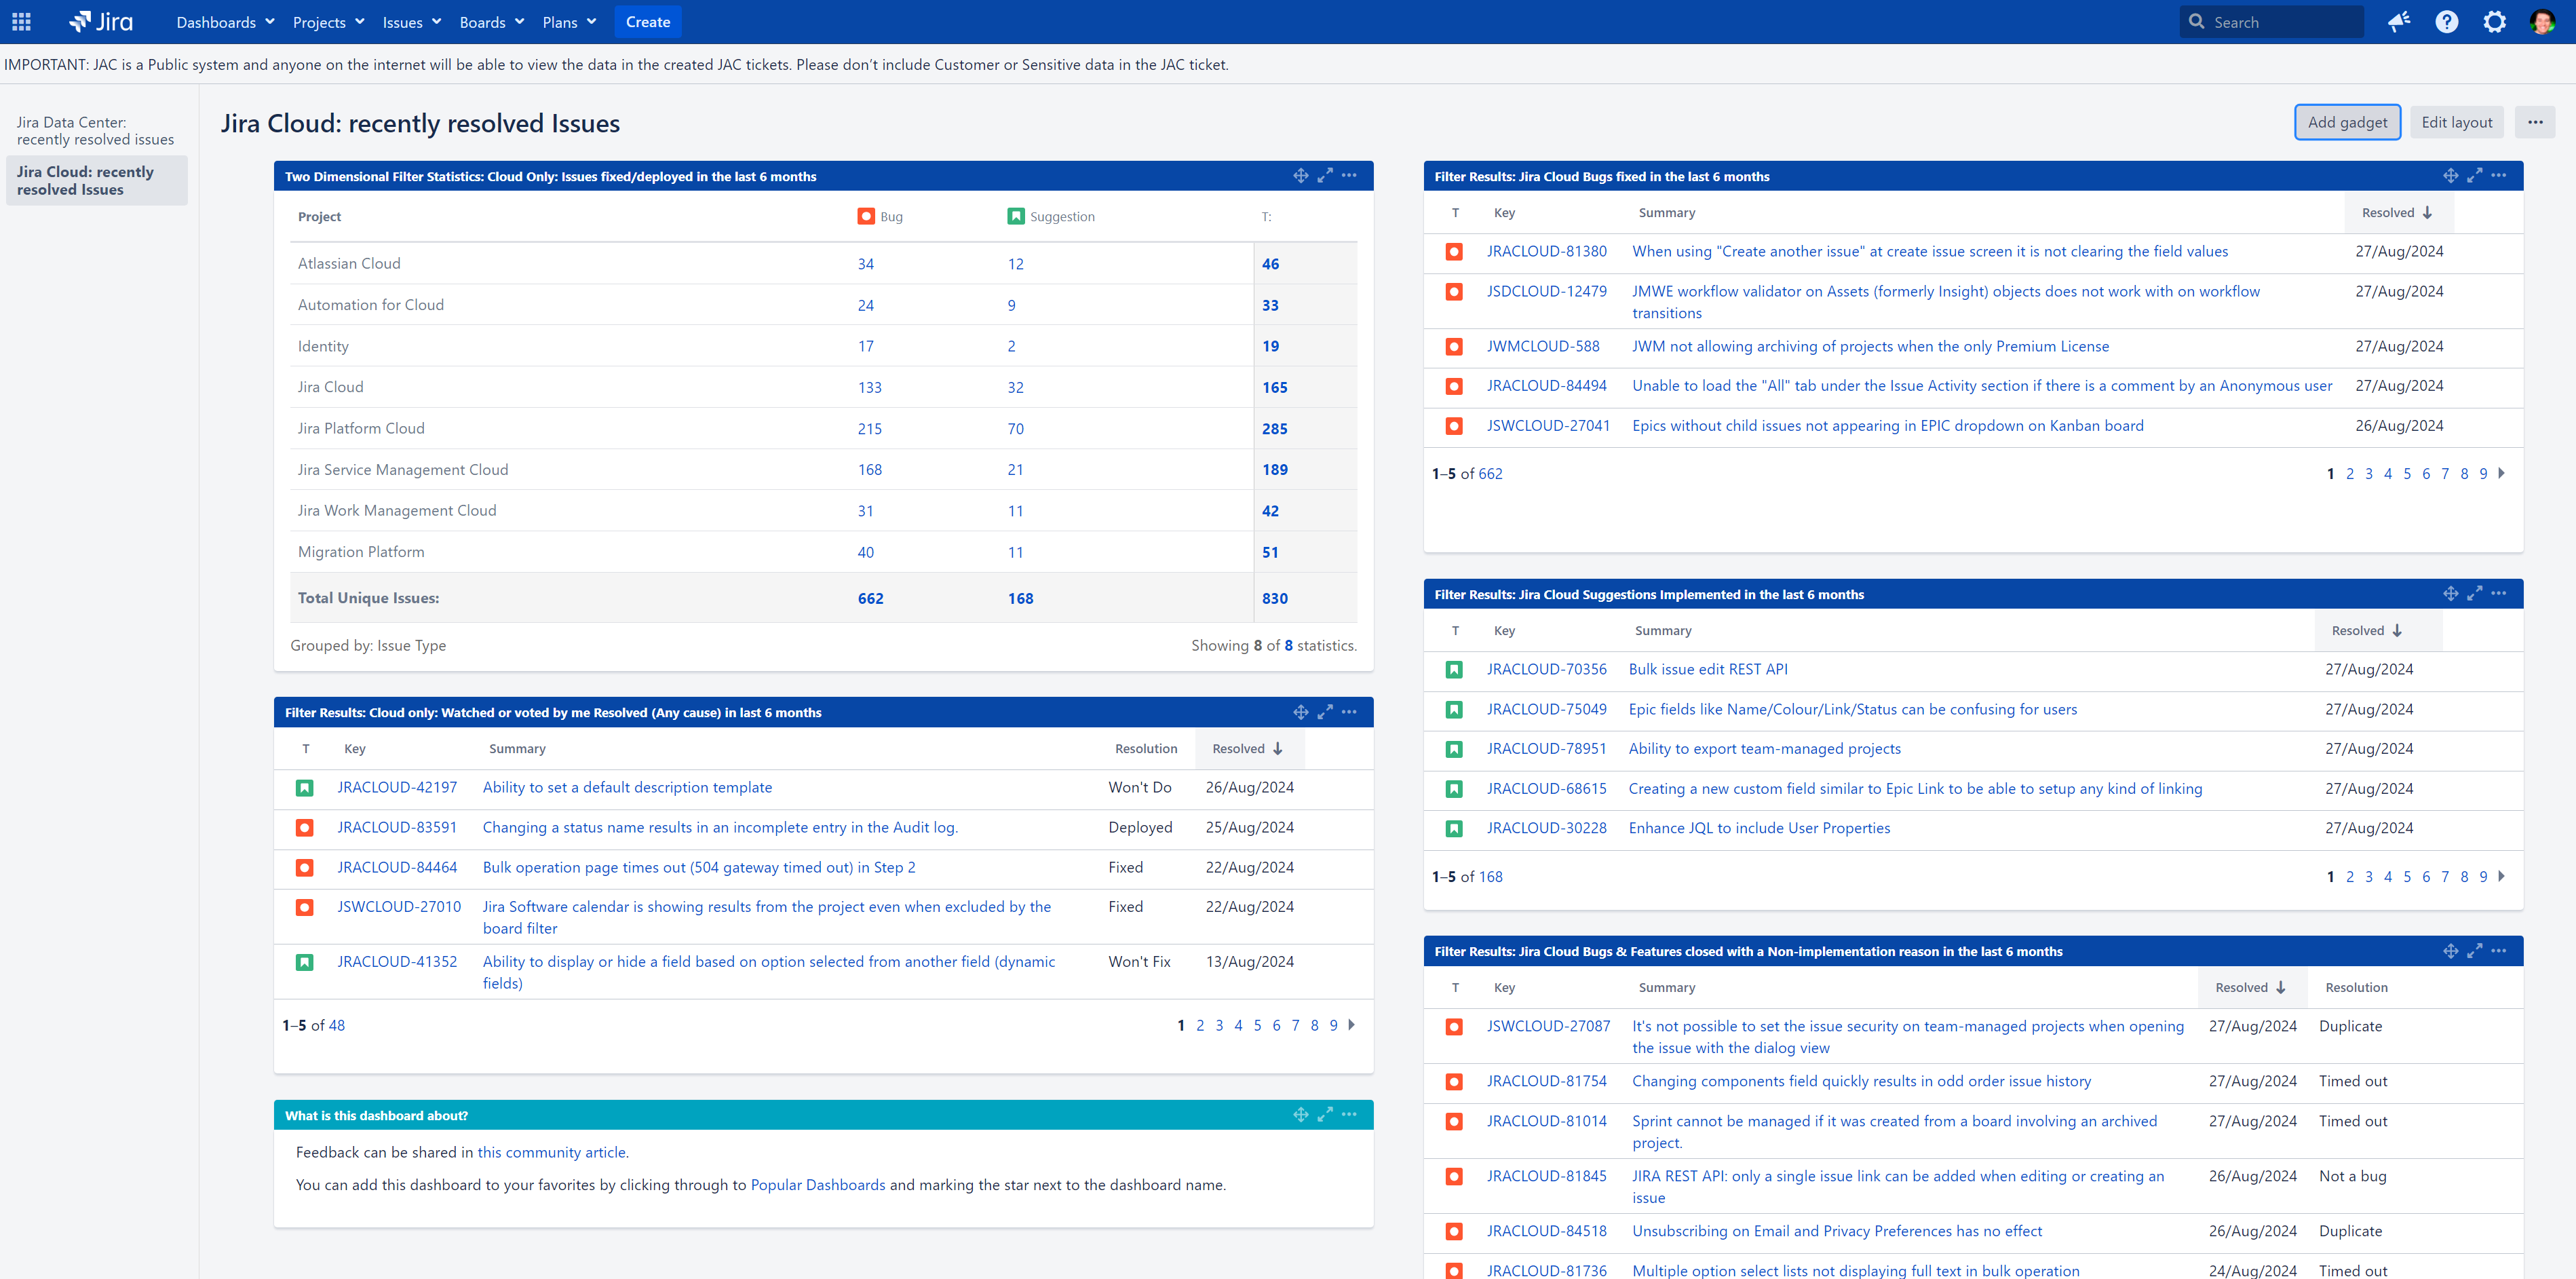
Task: Select Jira Cloud recently resolved Issues sidebar item
Action: tap(96, 181)
